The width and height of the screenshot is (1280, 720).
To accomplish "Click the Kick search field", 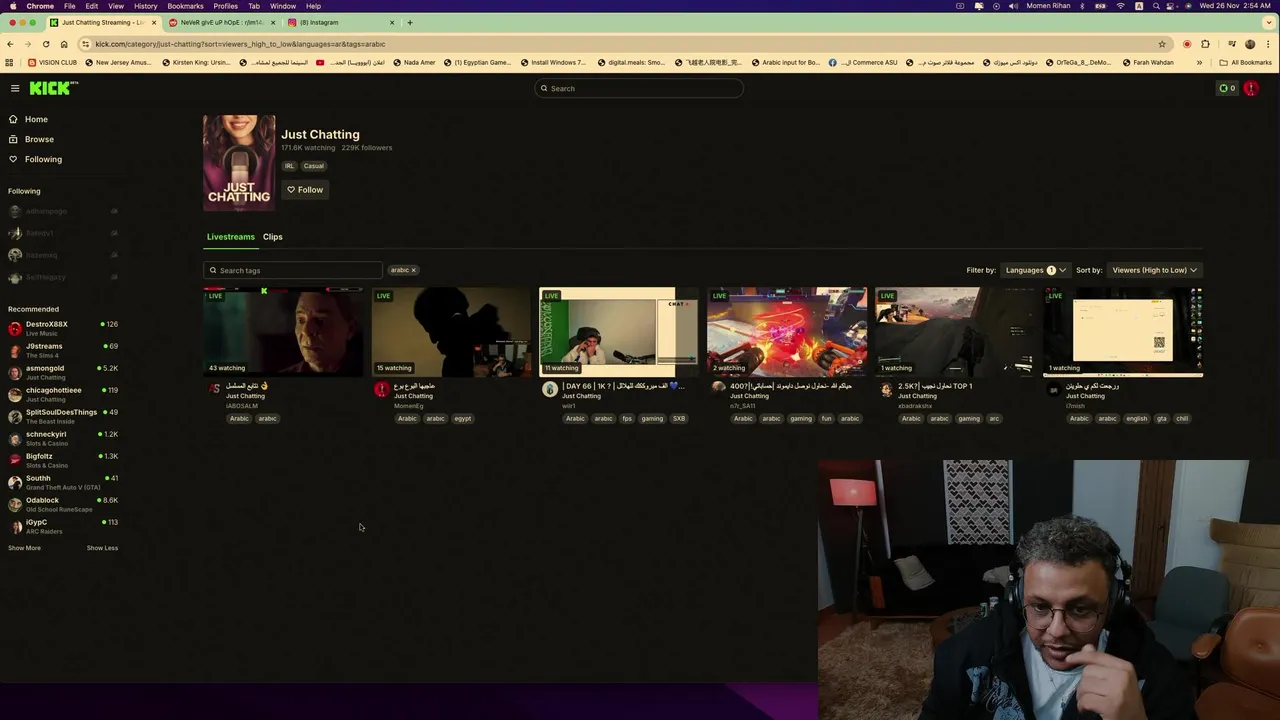I will tap(639, 88).
